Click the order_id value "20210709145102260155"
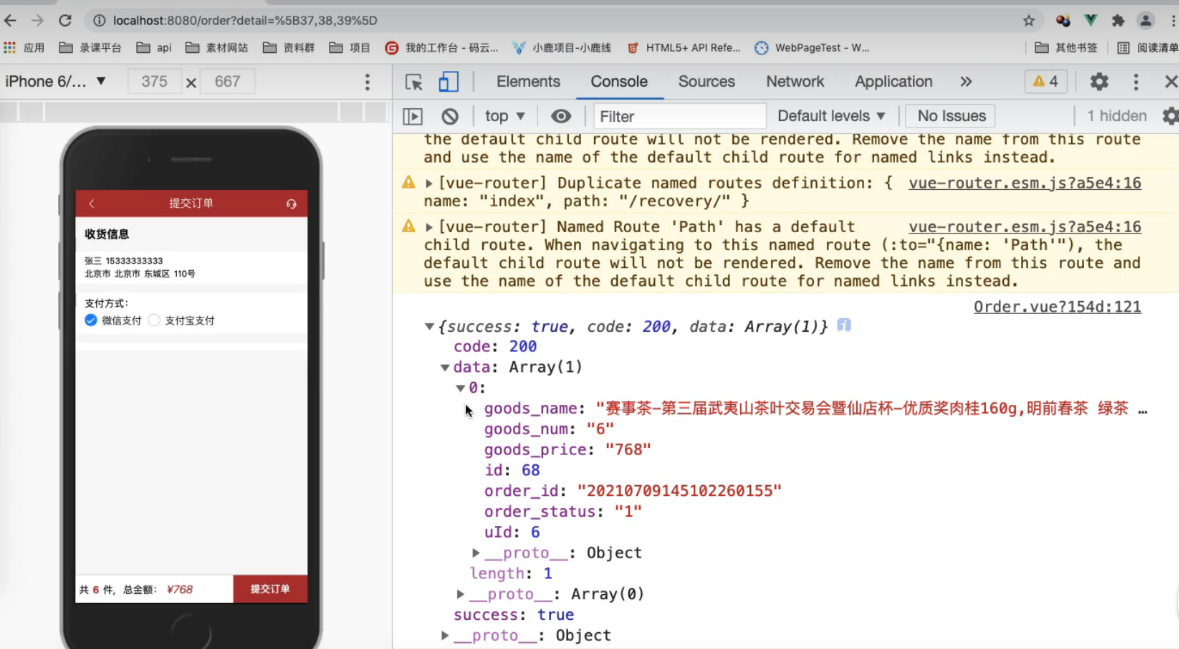This screenshot has width=1179, height=649. pyautogui.click(x=680, y=491)
